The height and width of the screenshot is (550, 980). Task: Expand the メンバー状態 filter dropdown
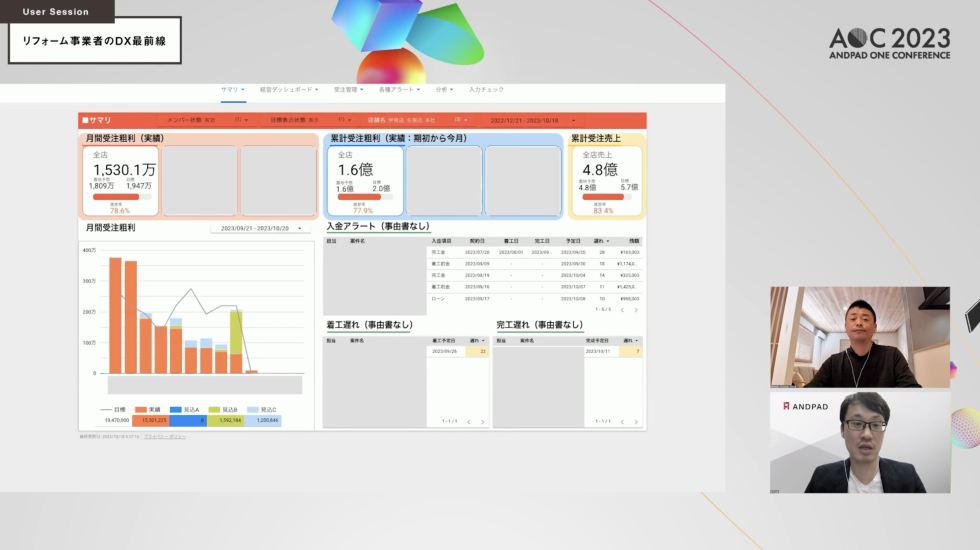208,120
